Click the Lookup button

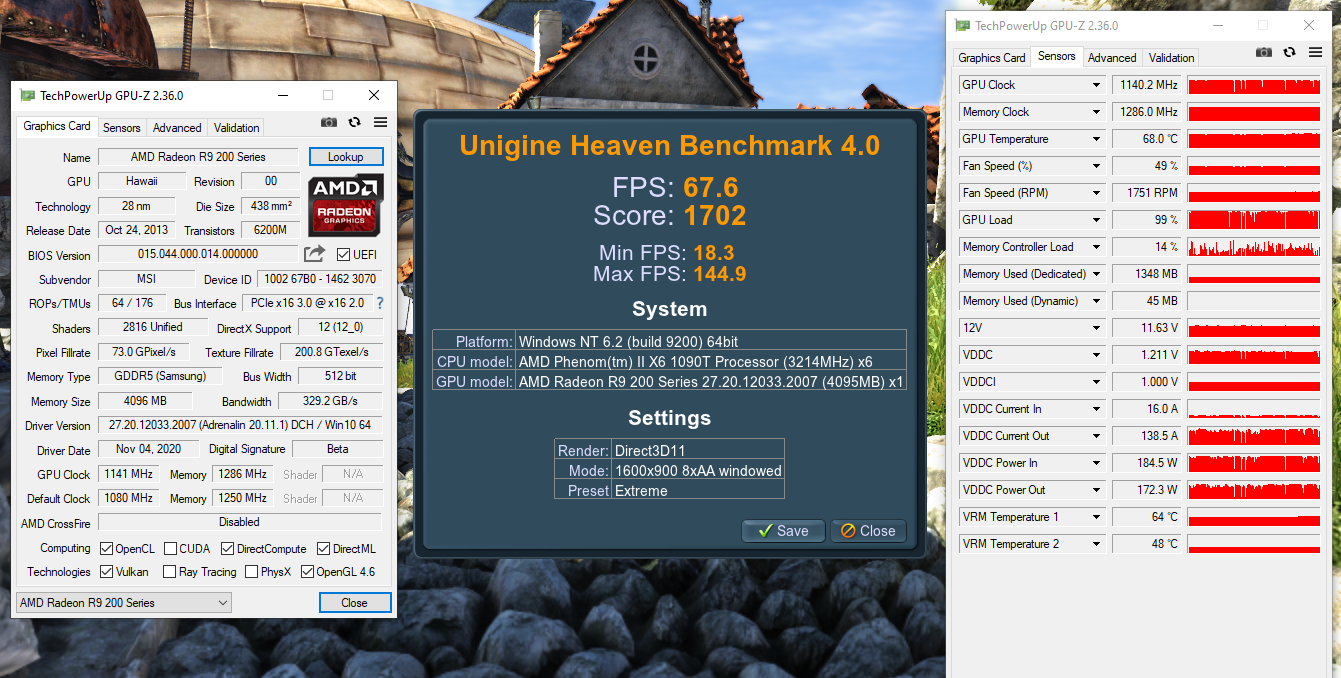(x=346, y=157)
